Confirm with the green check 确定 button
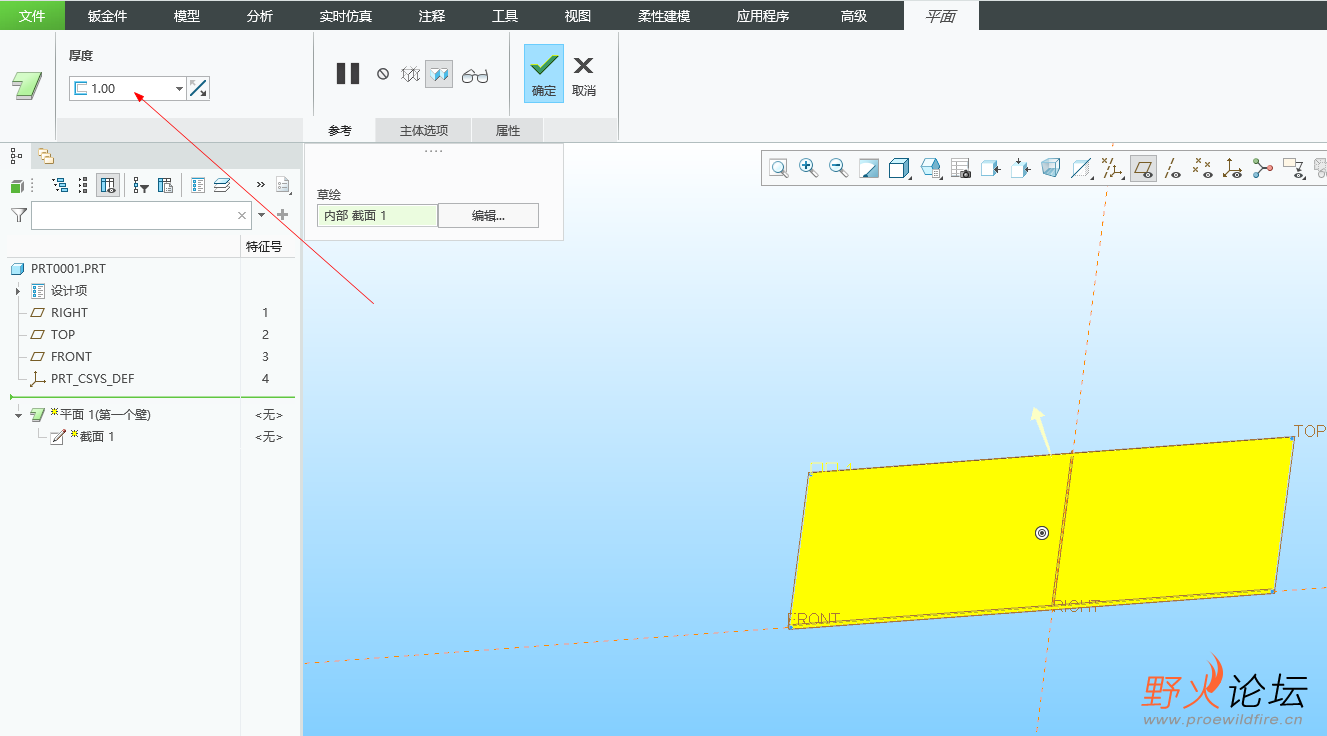Screen dimensions: 1327x736 (544, 74)
